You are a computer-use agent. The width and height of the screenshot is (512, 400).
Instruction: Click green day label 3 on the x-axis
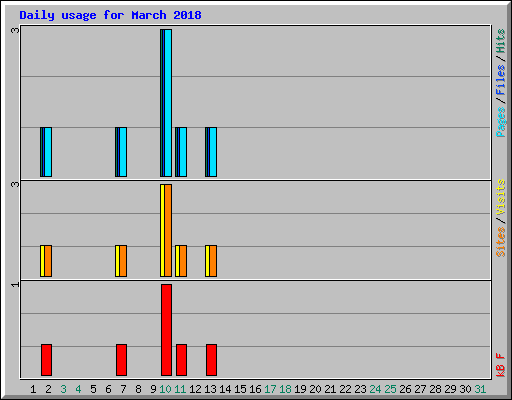[63, 389]
